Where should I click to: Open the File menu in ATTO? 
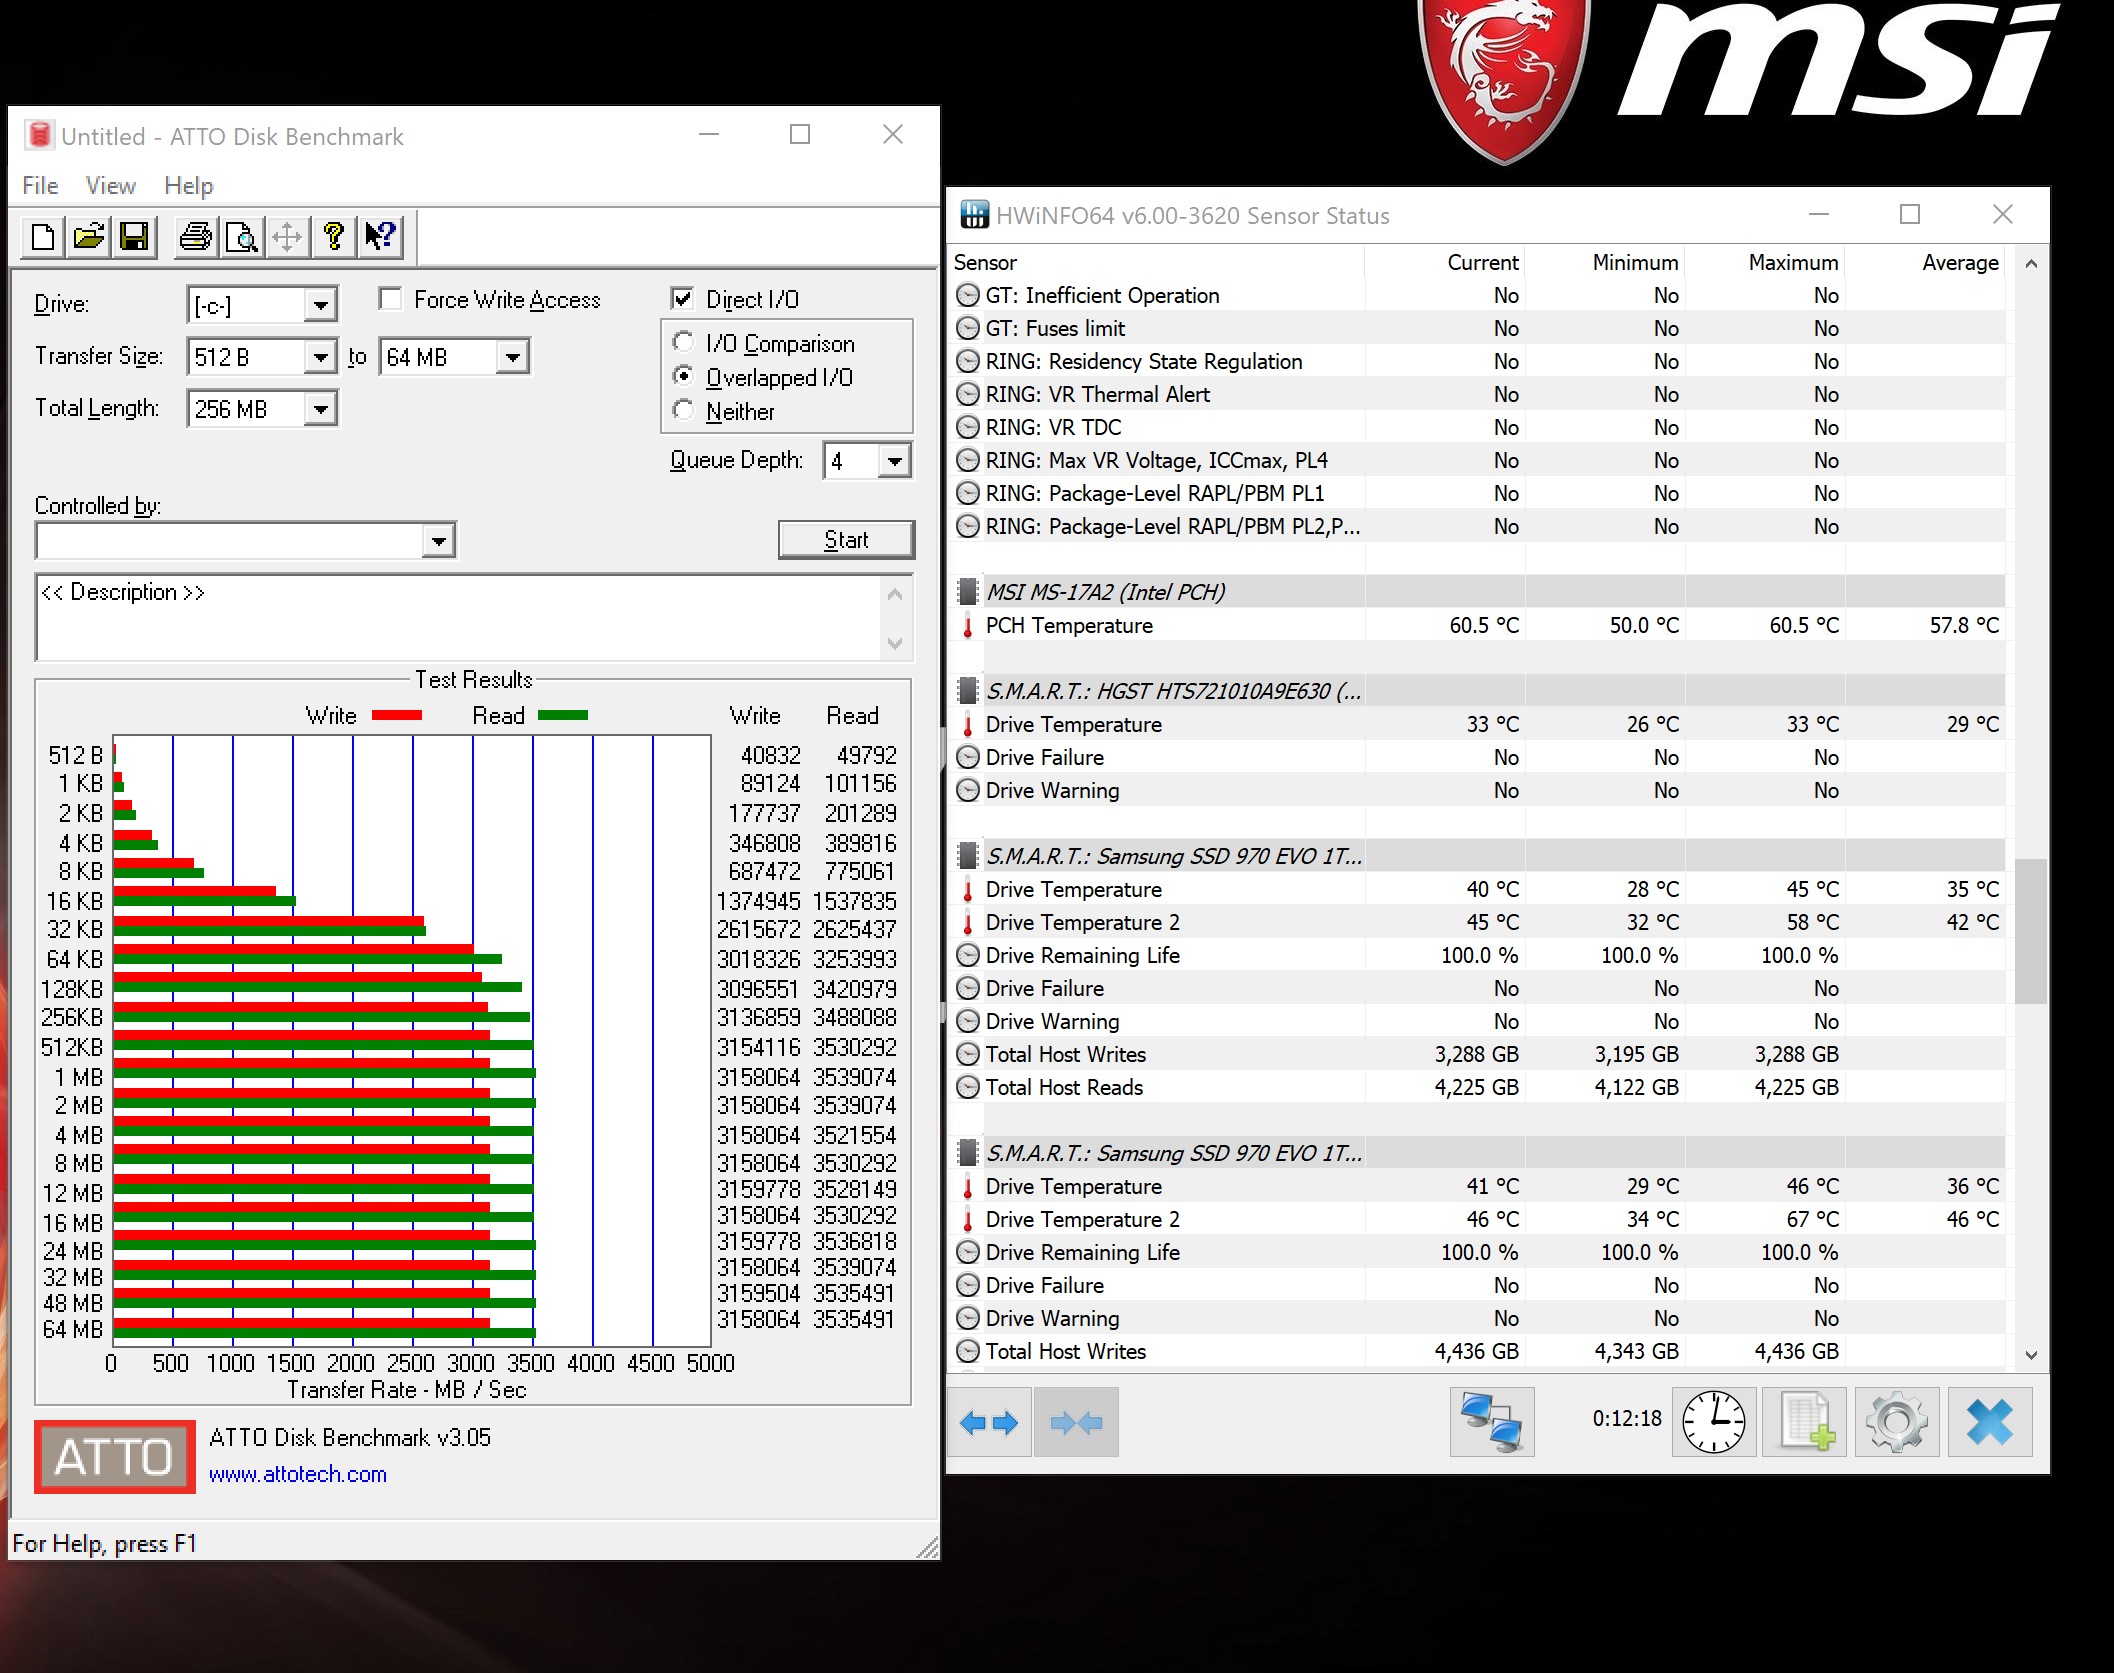tap(40, 185)
